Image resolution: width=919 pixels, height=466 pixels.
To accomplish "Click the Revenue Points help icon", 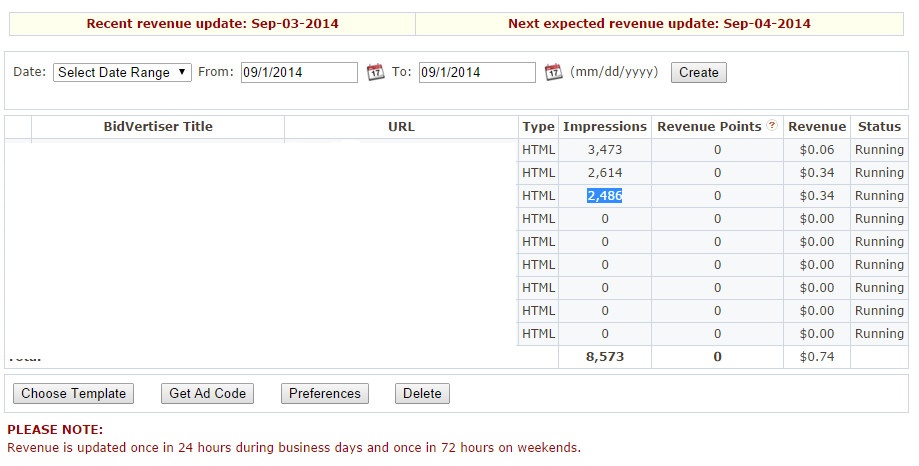I will click(x=771, y=127).
